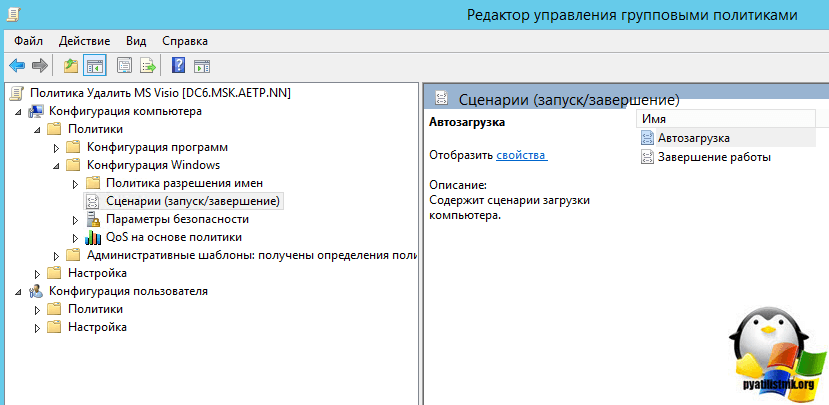Click the Properties toolbar icon

pyautogui.click(x=125, y=66)
